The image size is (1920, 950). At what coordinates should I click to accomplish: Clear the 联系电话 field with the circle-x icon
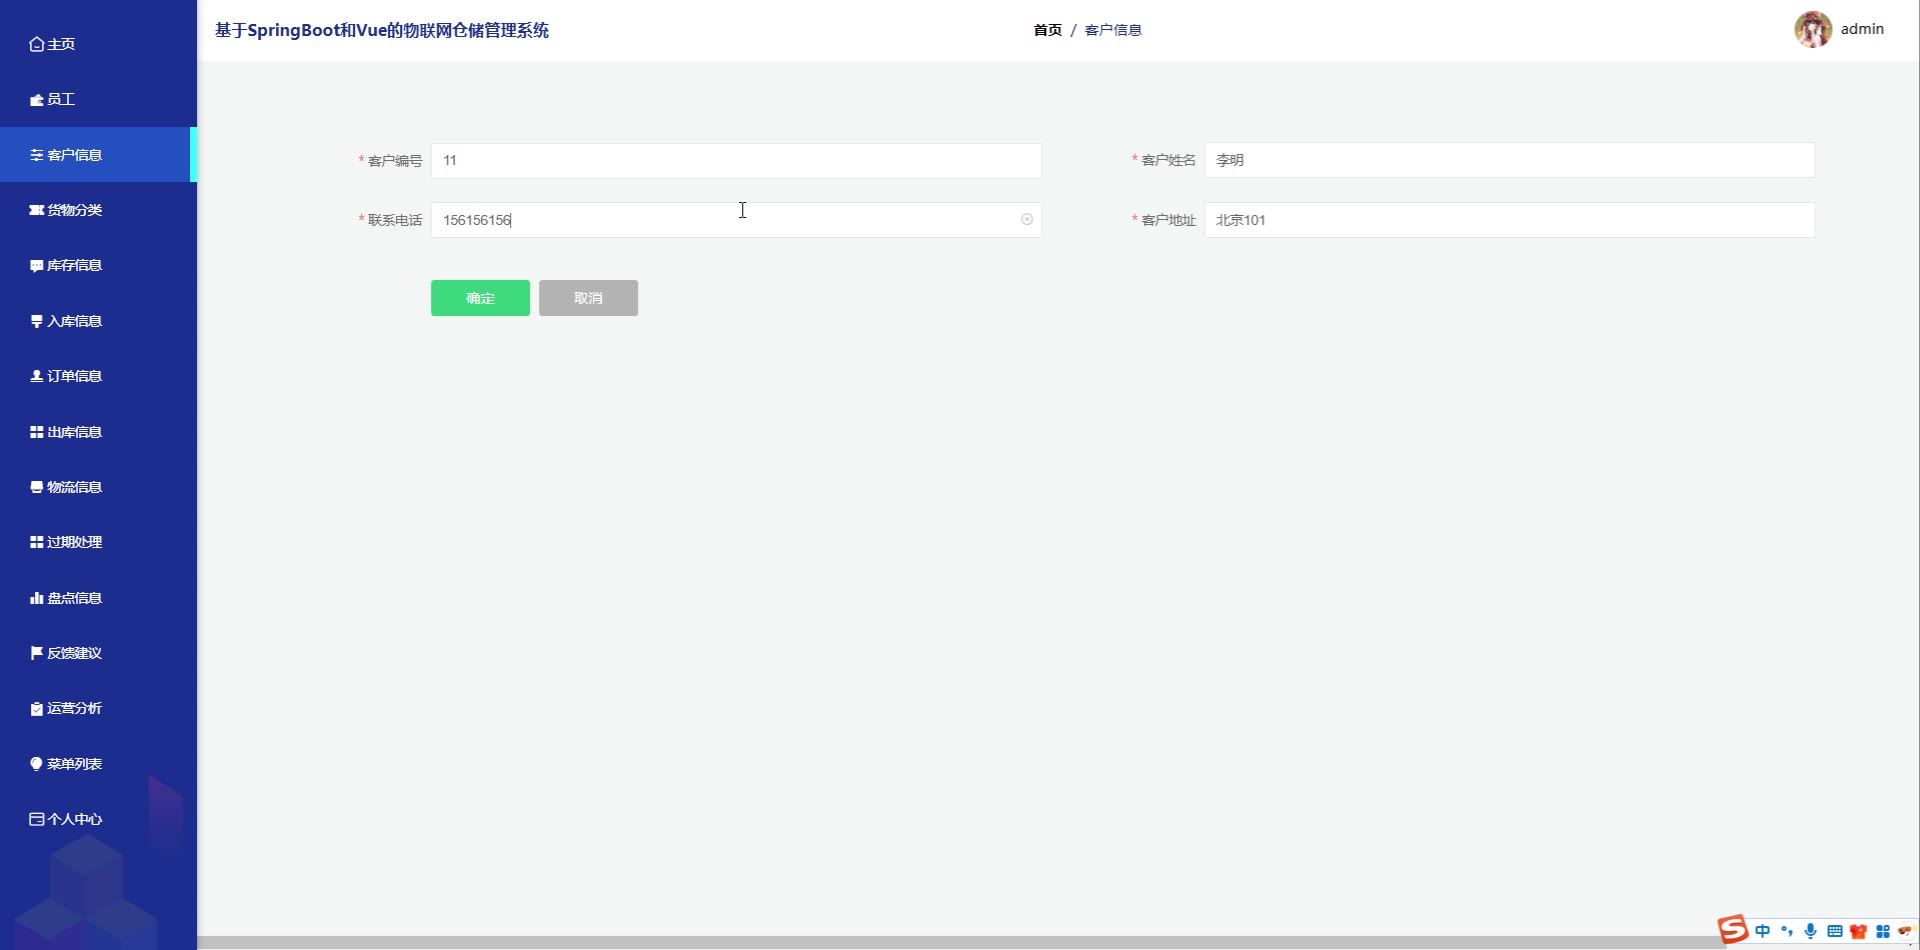(1027, 219)
